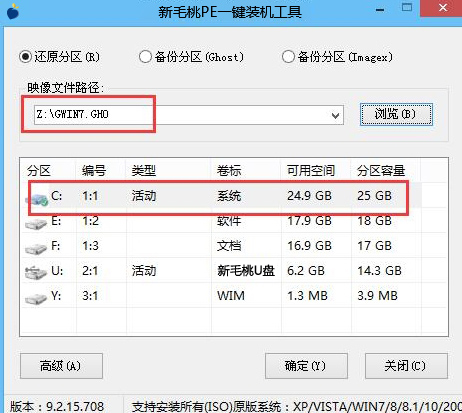
Task: Click the 卷标 column header
Action: click(229, 171)
